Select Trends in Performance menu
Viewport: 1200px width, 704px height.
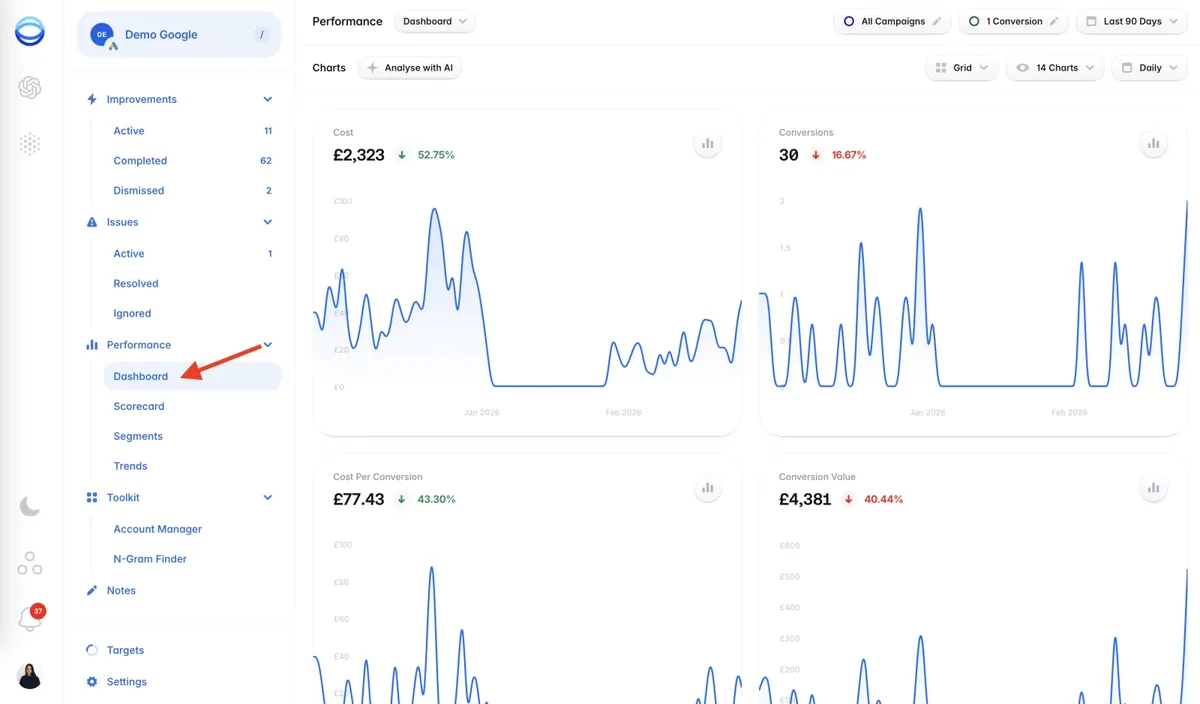(192, 467)
